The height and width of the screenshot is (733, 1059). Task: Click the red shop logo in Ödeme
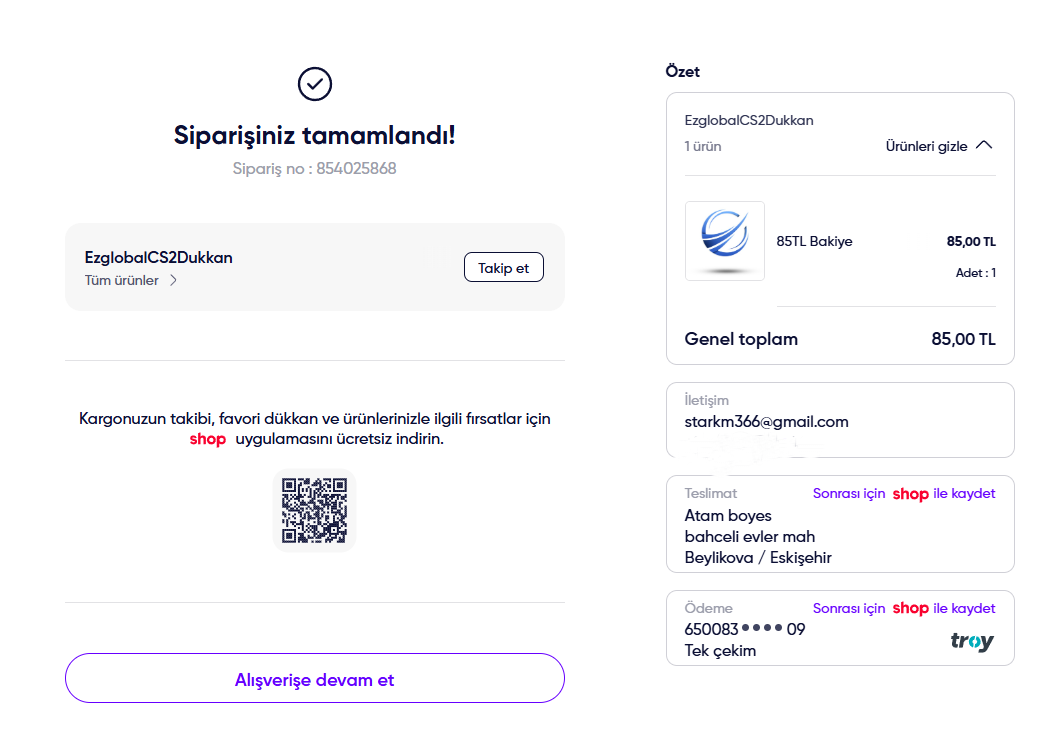click(x=910, y=609)
